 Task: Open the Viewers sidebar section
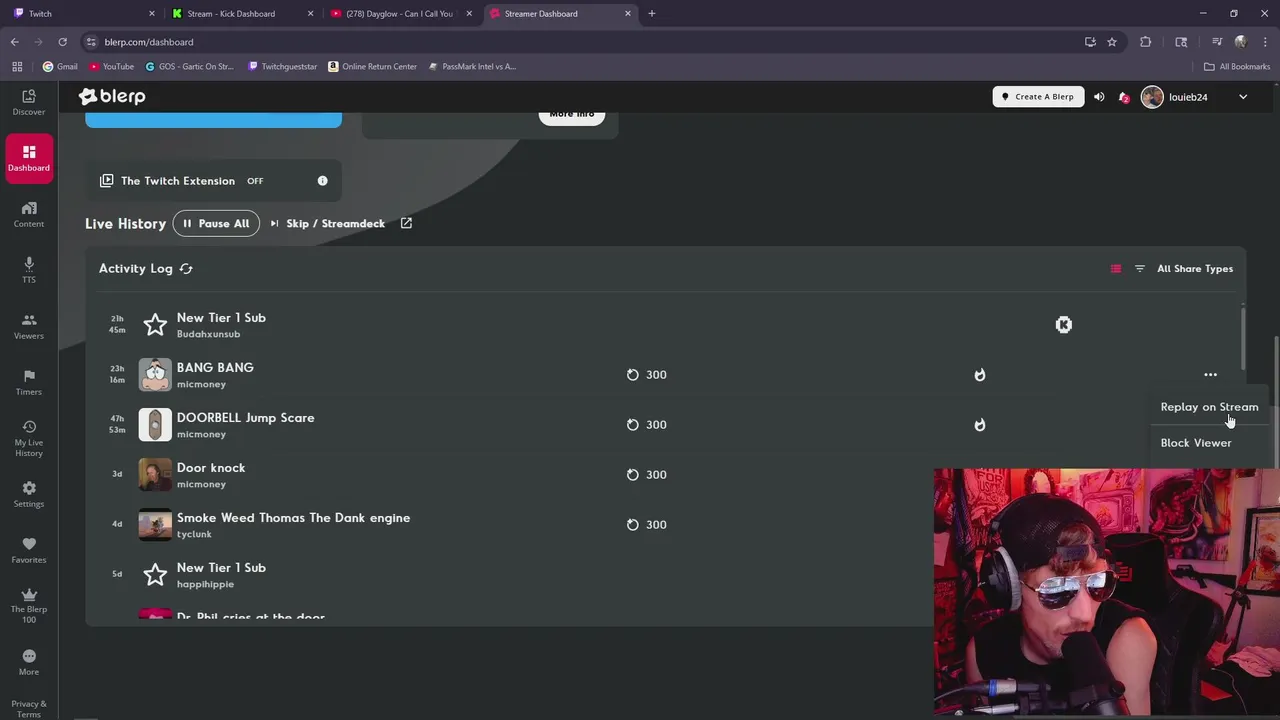29,326
